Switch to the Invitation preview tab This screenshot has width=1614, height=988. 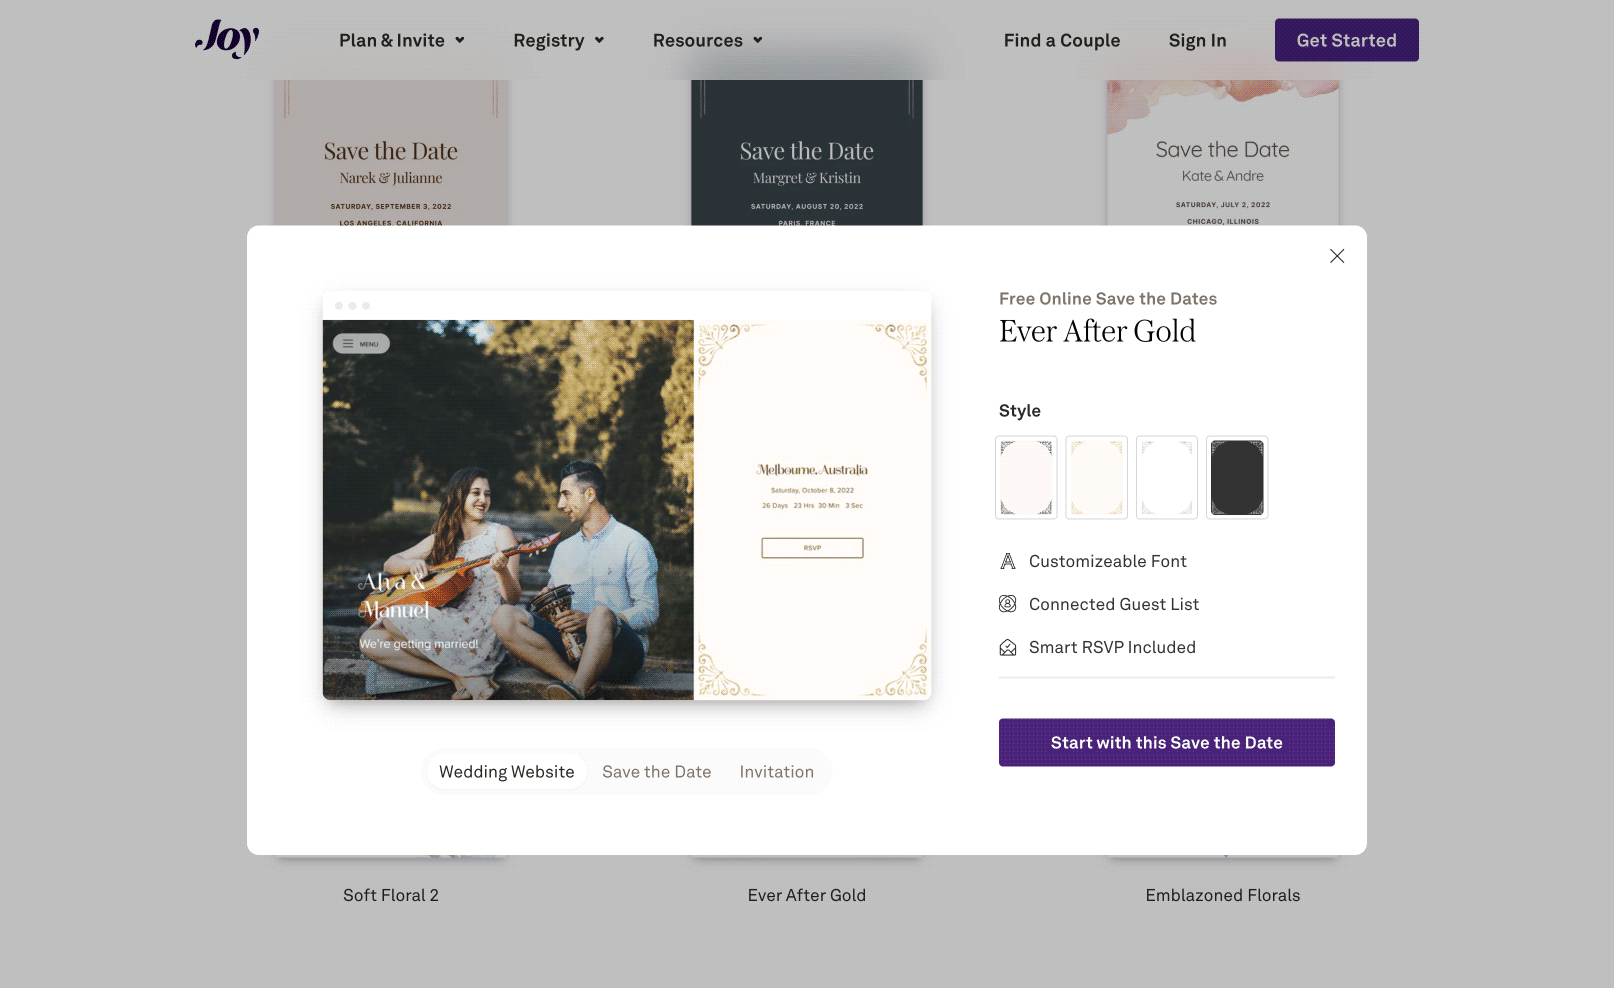[777, 772]
